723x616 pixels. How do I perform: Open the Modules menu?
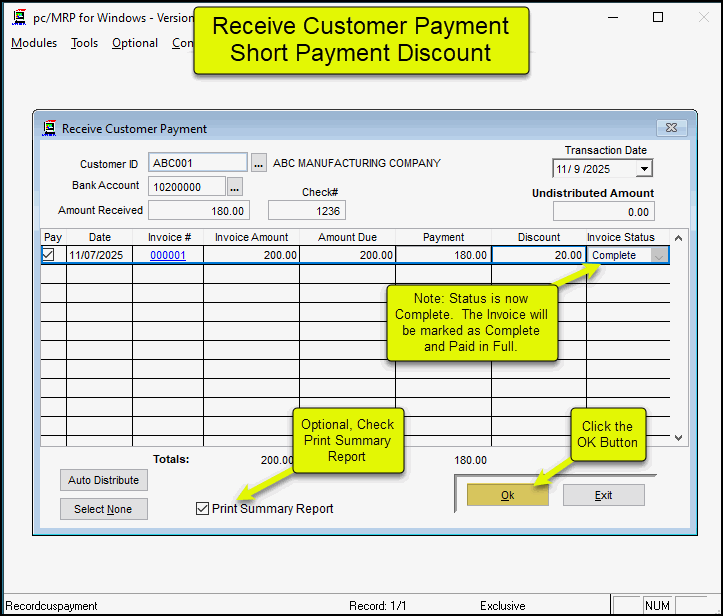(34, 43)
